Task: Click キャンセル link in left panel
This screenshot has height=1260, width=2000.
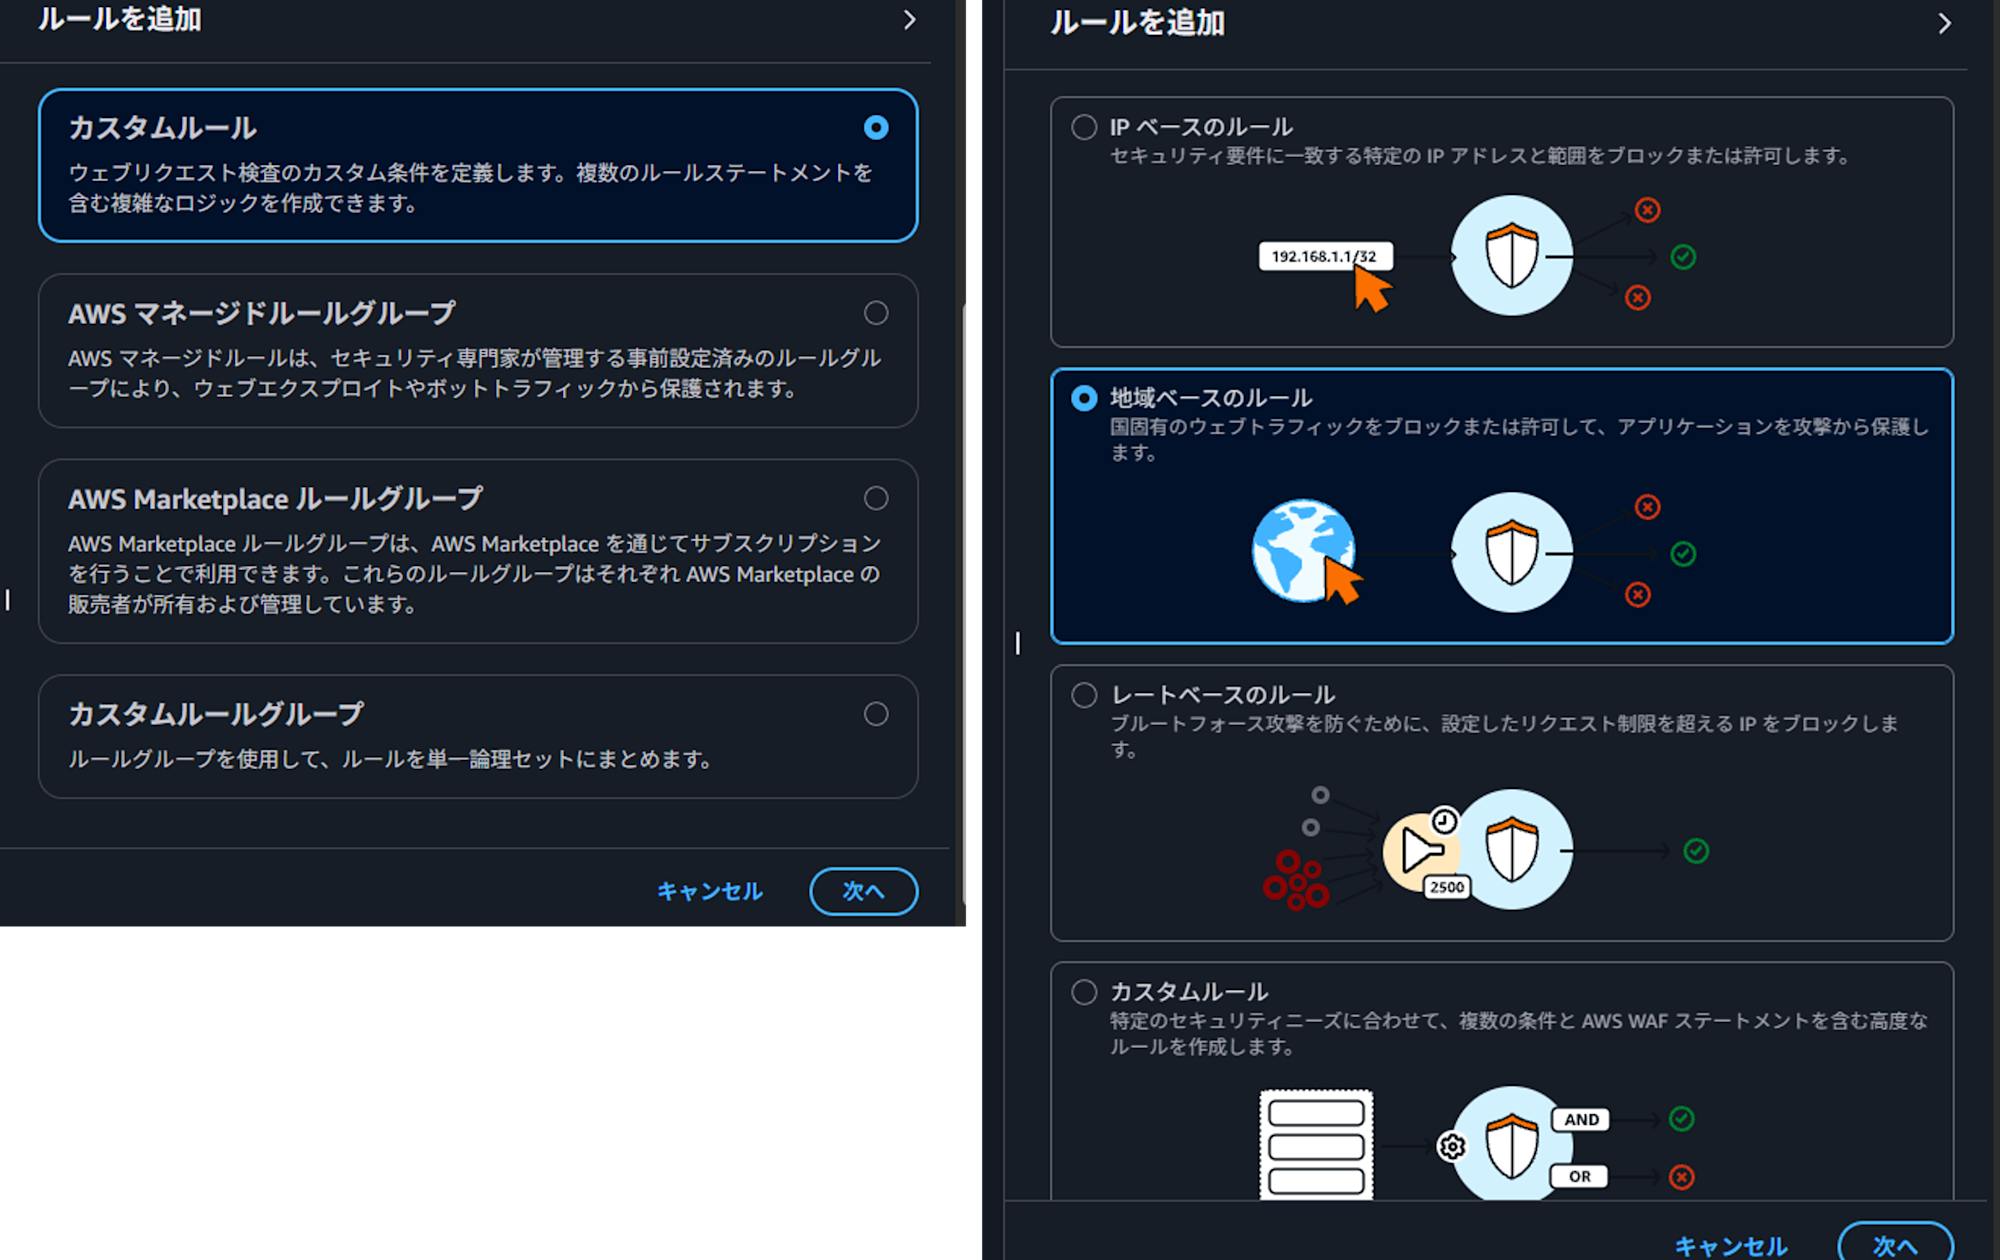Action: point(710,891)
